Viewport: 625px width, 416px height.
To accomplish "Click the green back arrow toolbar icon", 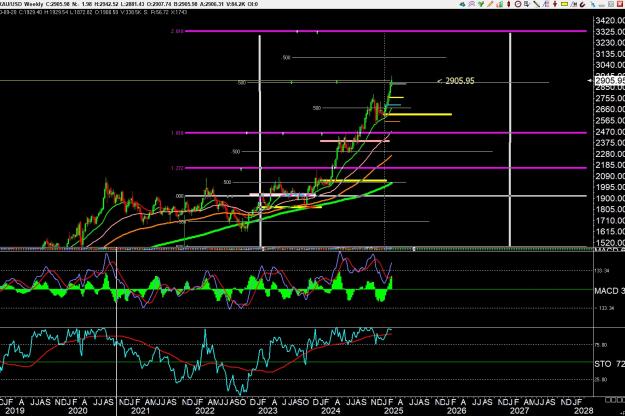I will [x=462, y=4].
